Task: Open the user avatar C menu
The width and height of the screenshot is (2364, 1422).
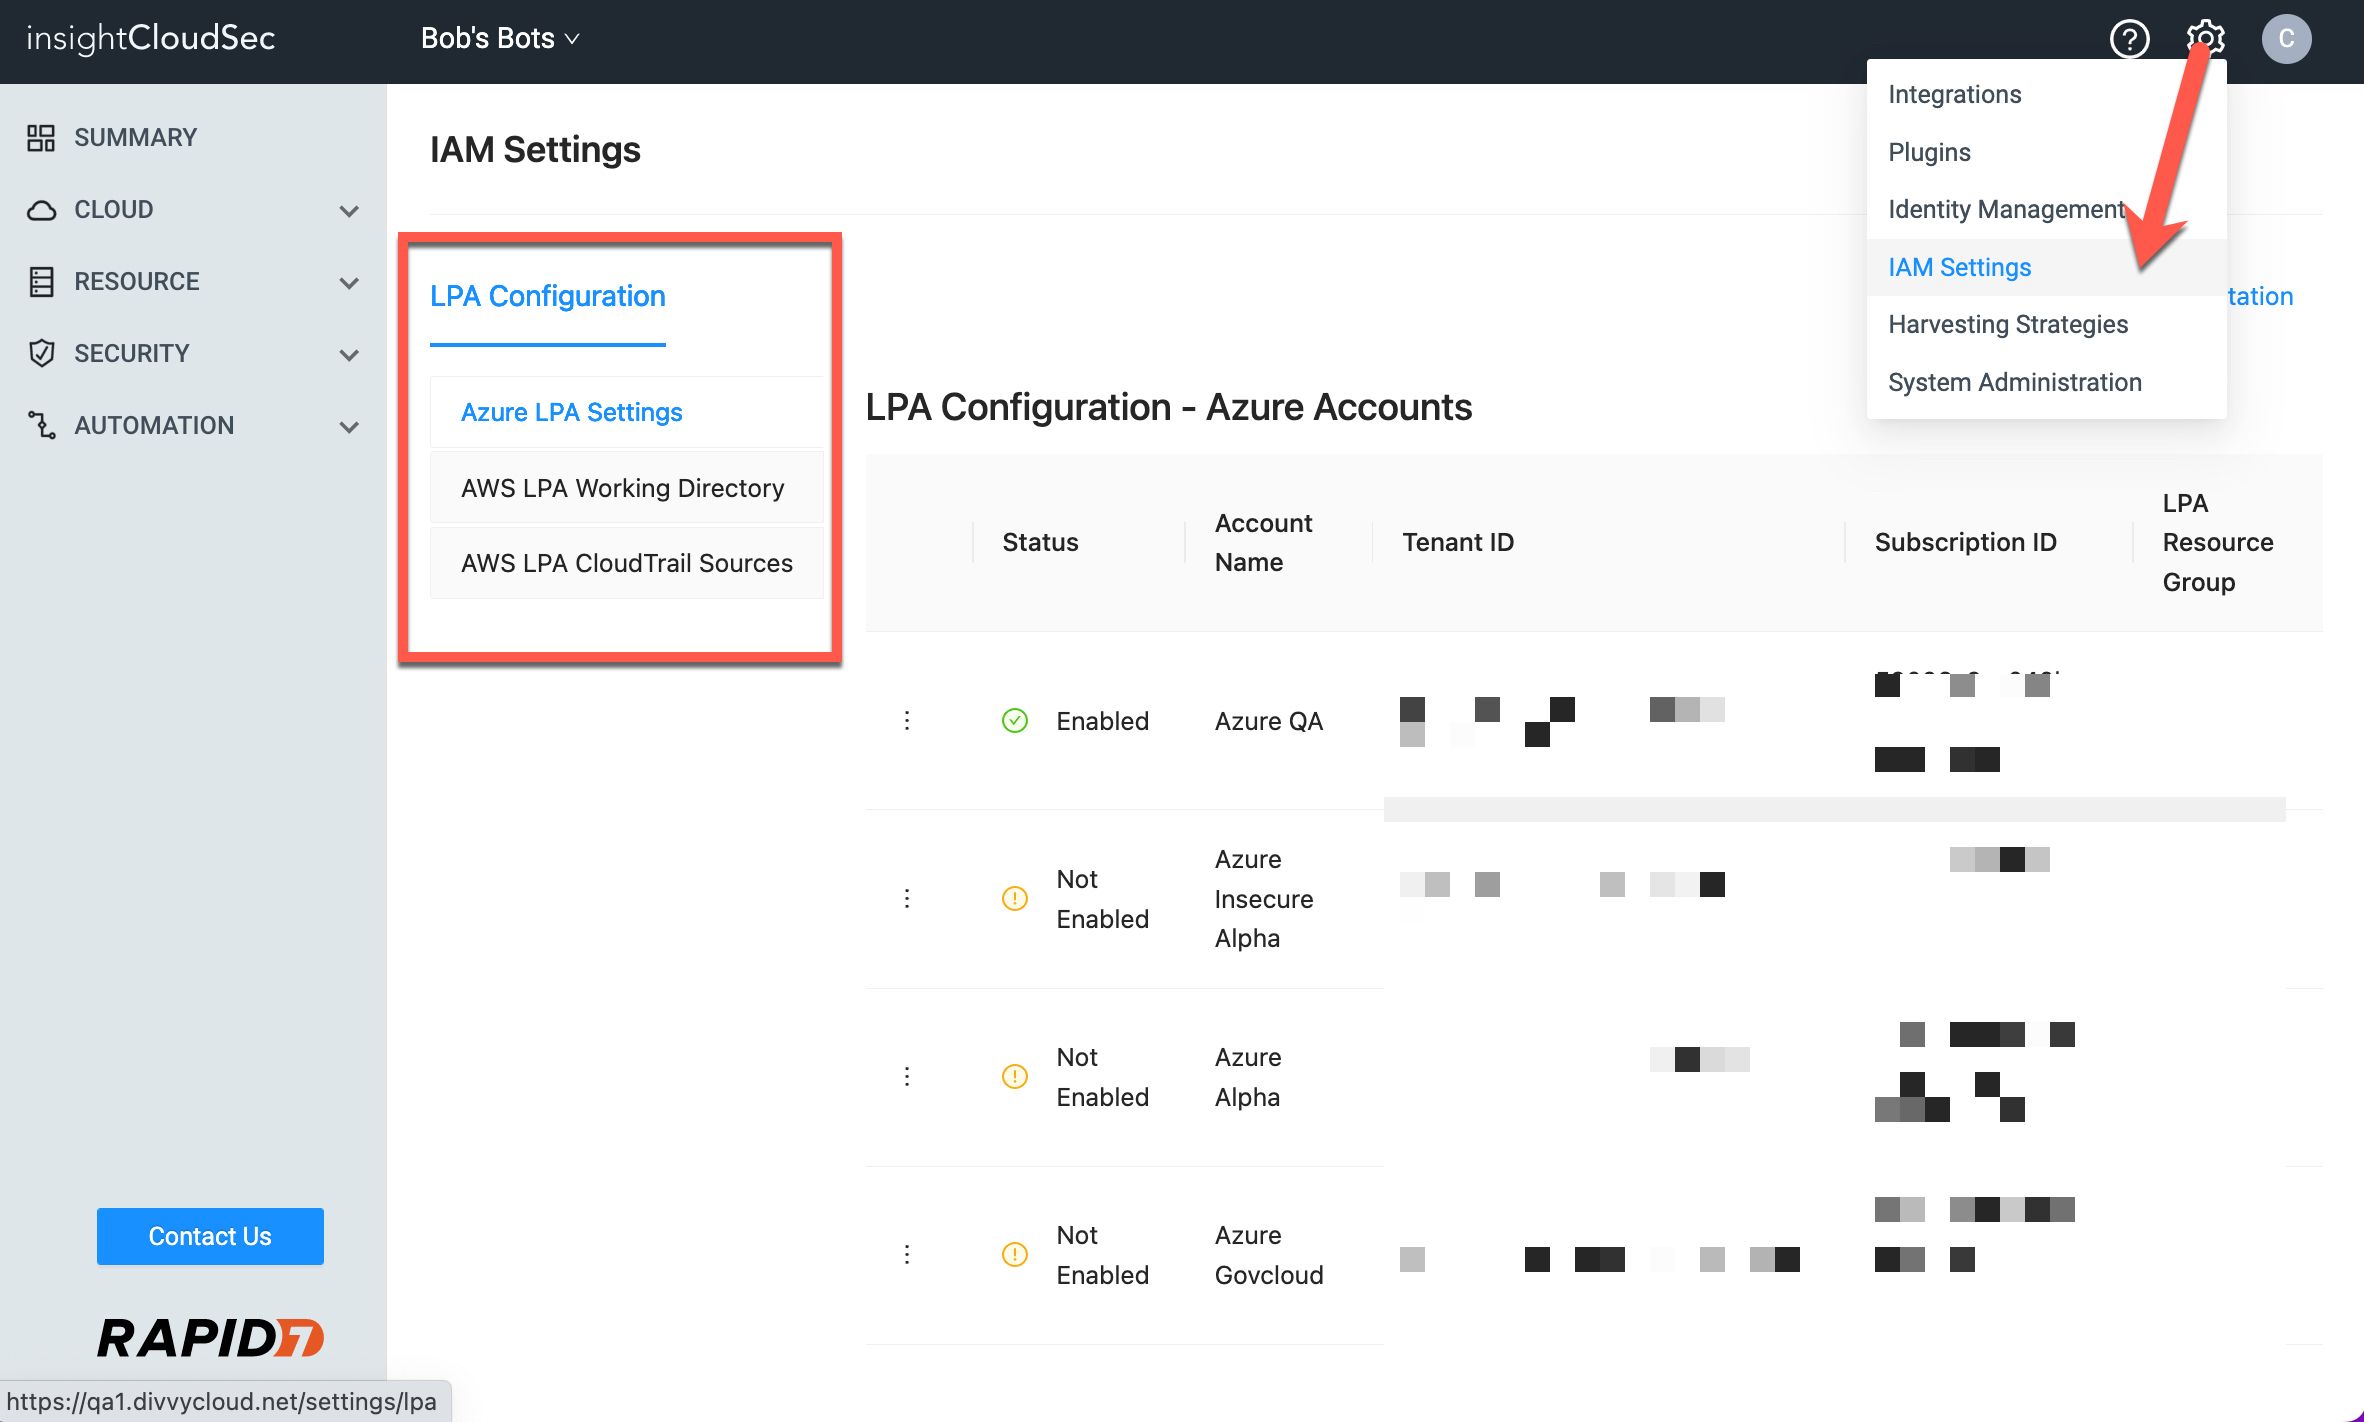Action: click(x=2286, y=39)
